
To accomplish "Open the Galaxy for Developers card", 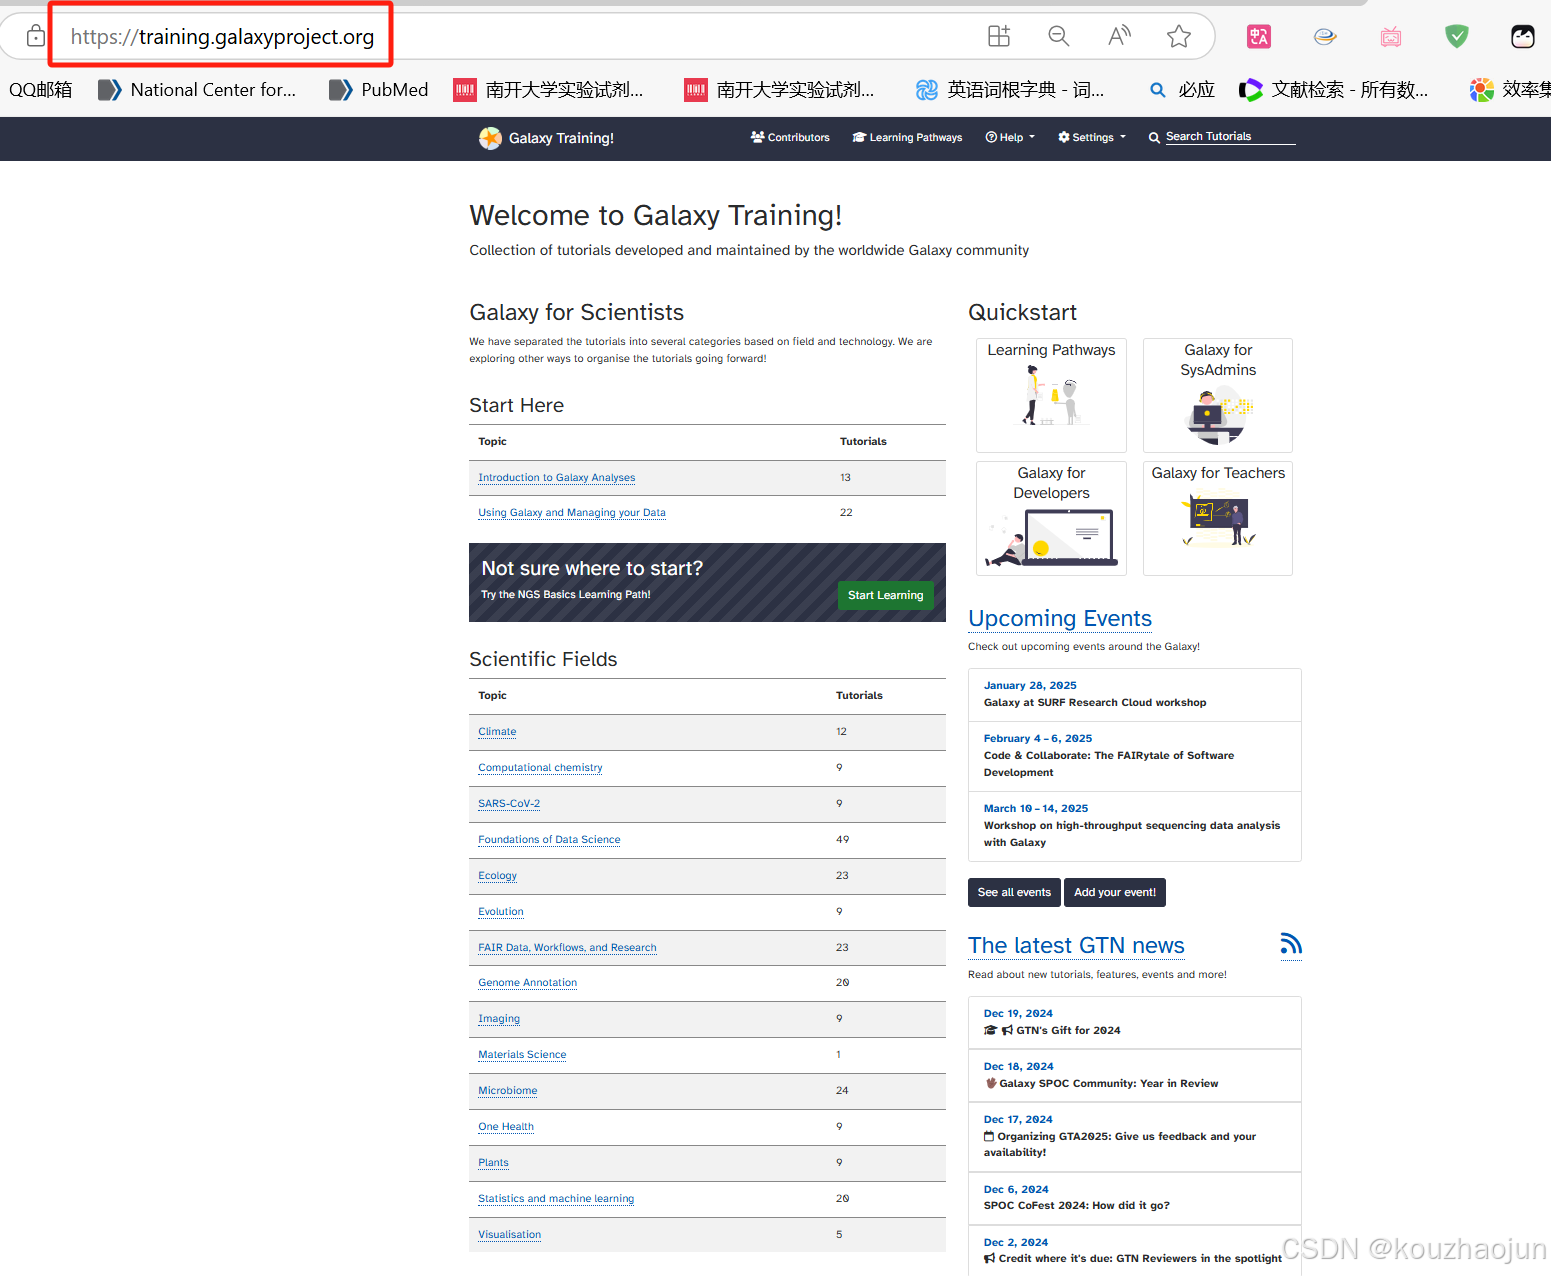I will [1051, 518].
